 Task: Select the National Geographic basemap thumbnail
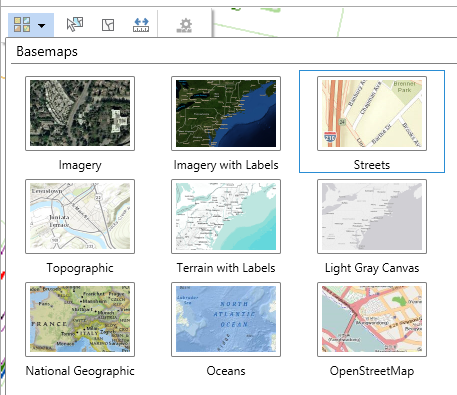click(x=80, y=319)
